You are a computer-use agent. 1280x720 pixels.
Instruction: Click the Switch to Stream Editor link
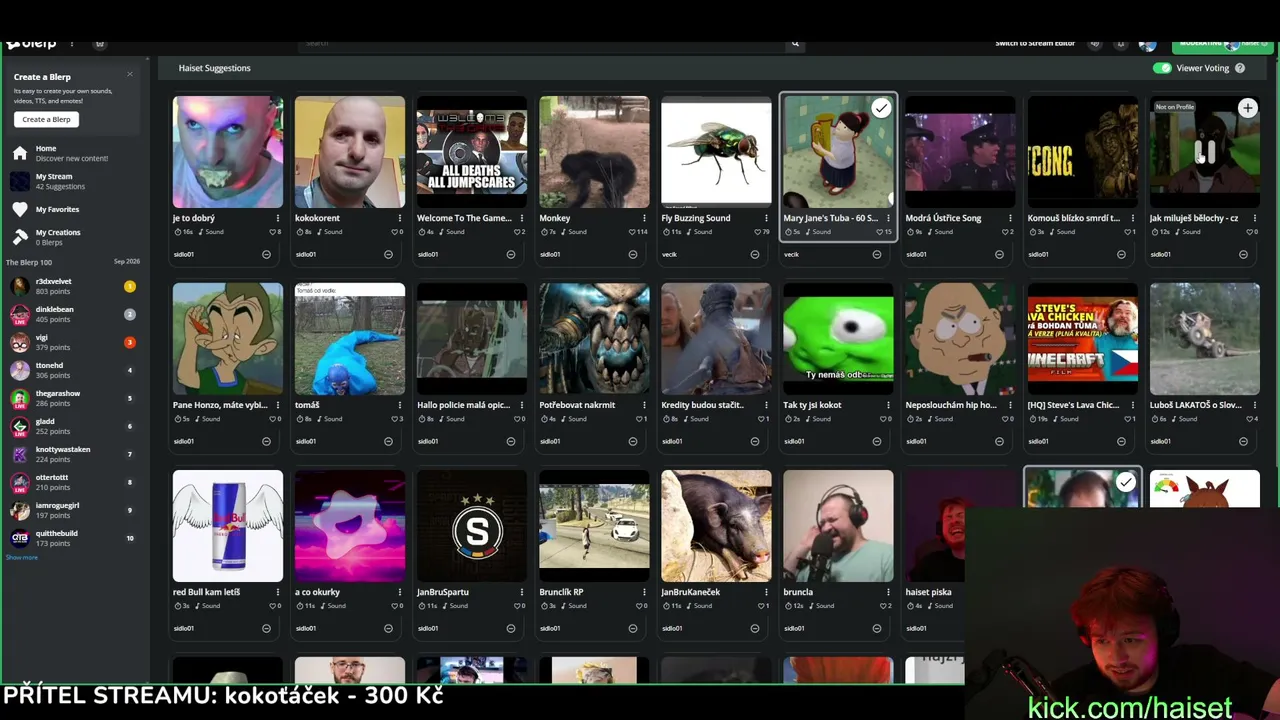pyautogui.click(x=1035, y=43)
